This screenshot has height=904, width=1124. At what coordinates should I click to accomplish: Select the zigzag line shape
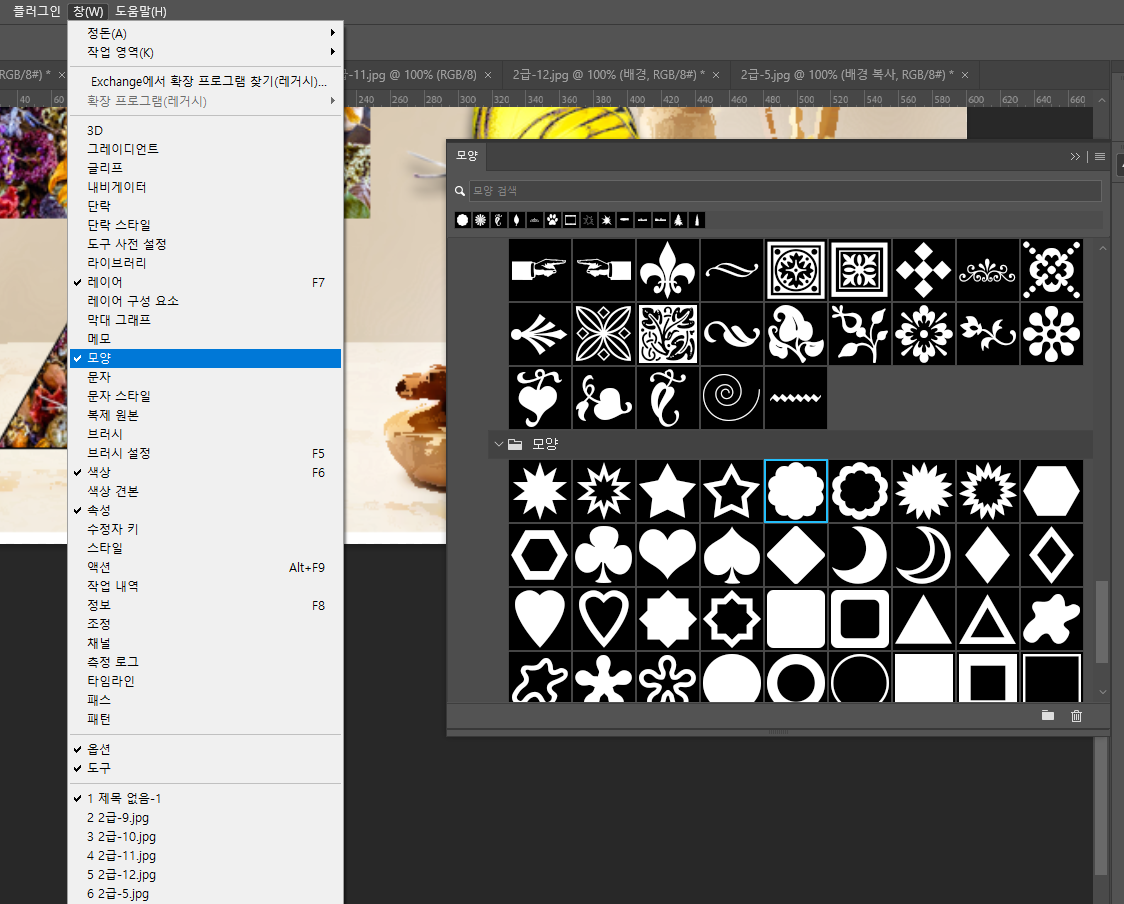click(796, 397)
